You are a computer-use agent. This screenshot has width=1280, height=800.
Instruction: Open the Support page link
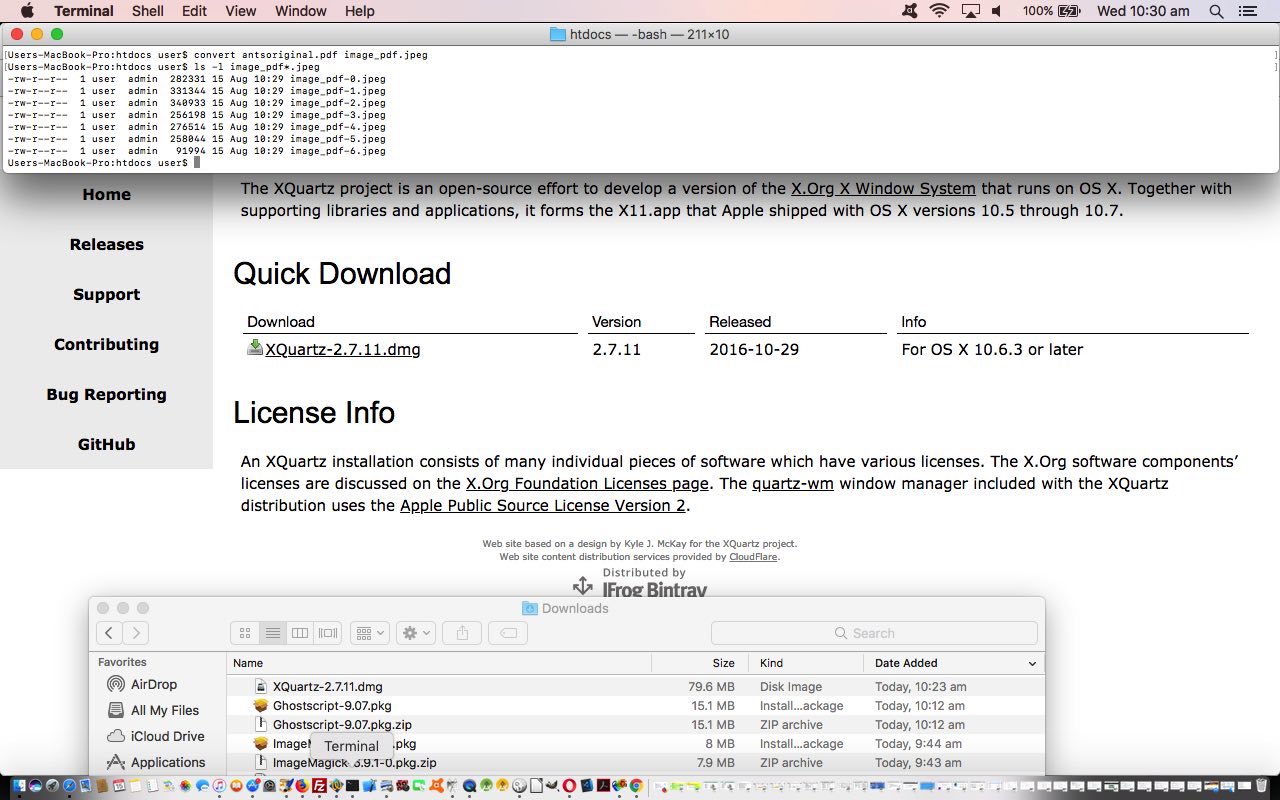(106, 294)
